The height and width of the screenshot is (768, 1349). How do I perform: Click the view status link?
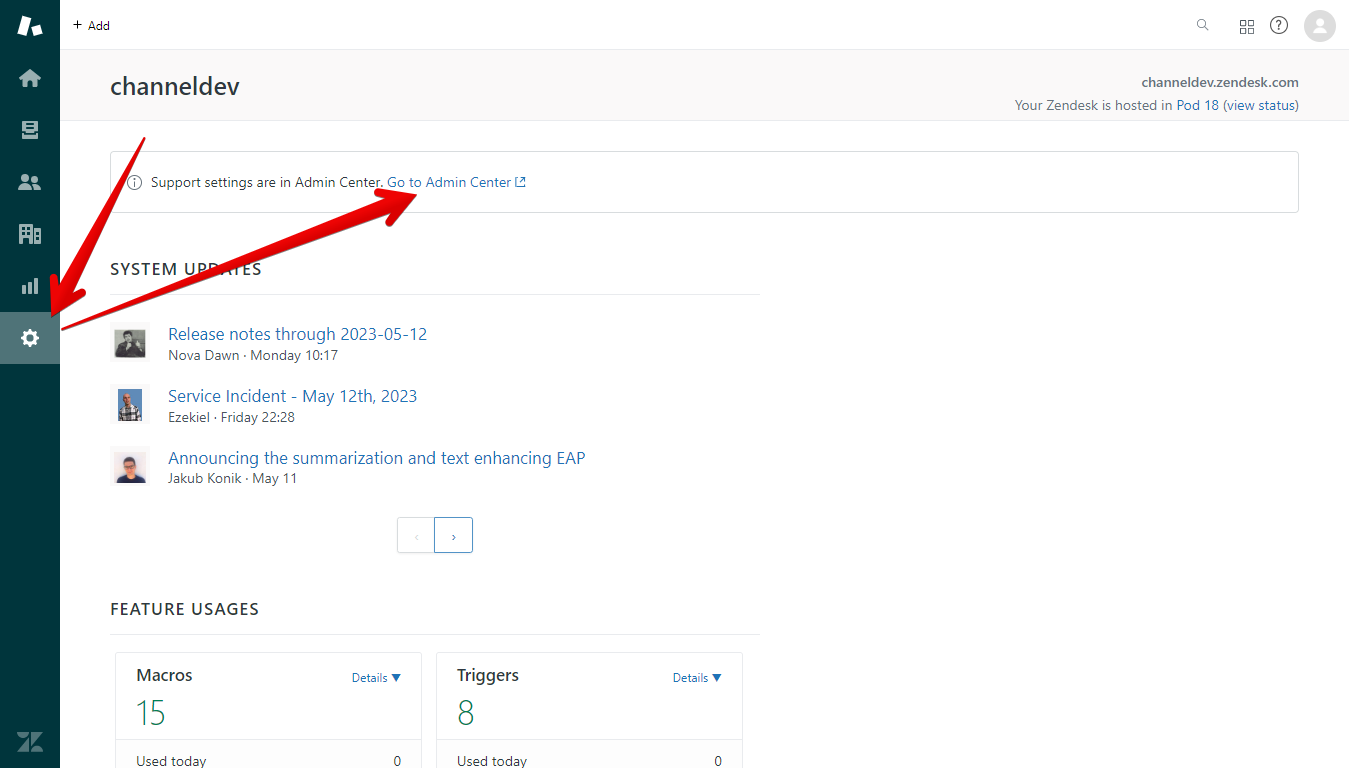(x=1261, y=105)
